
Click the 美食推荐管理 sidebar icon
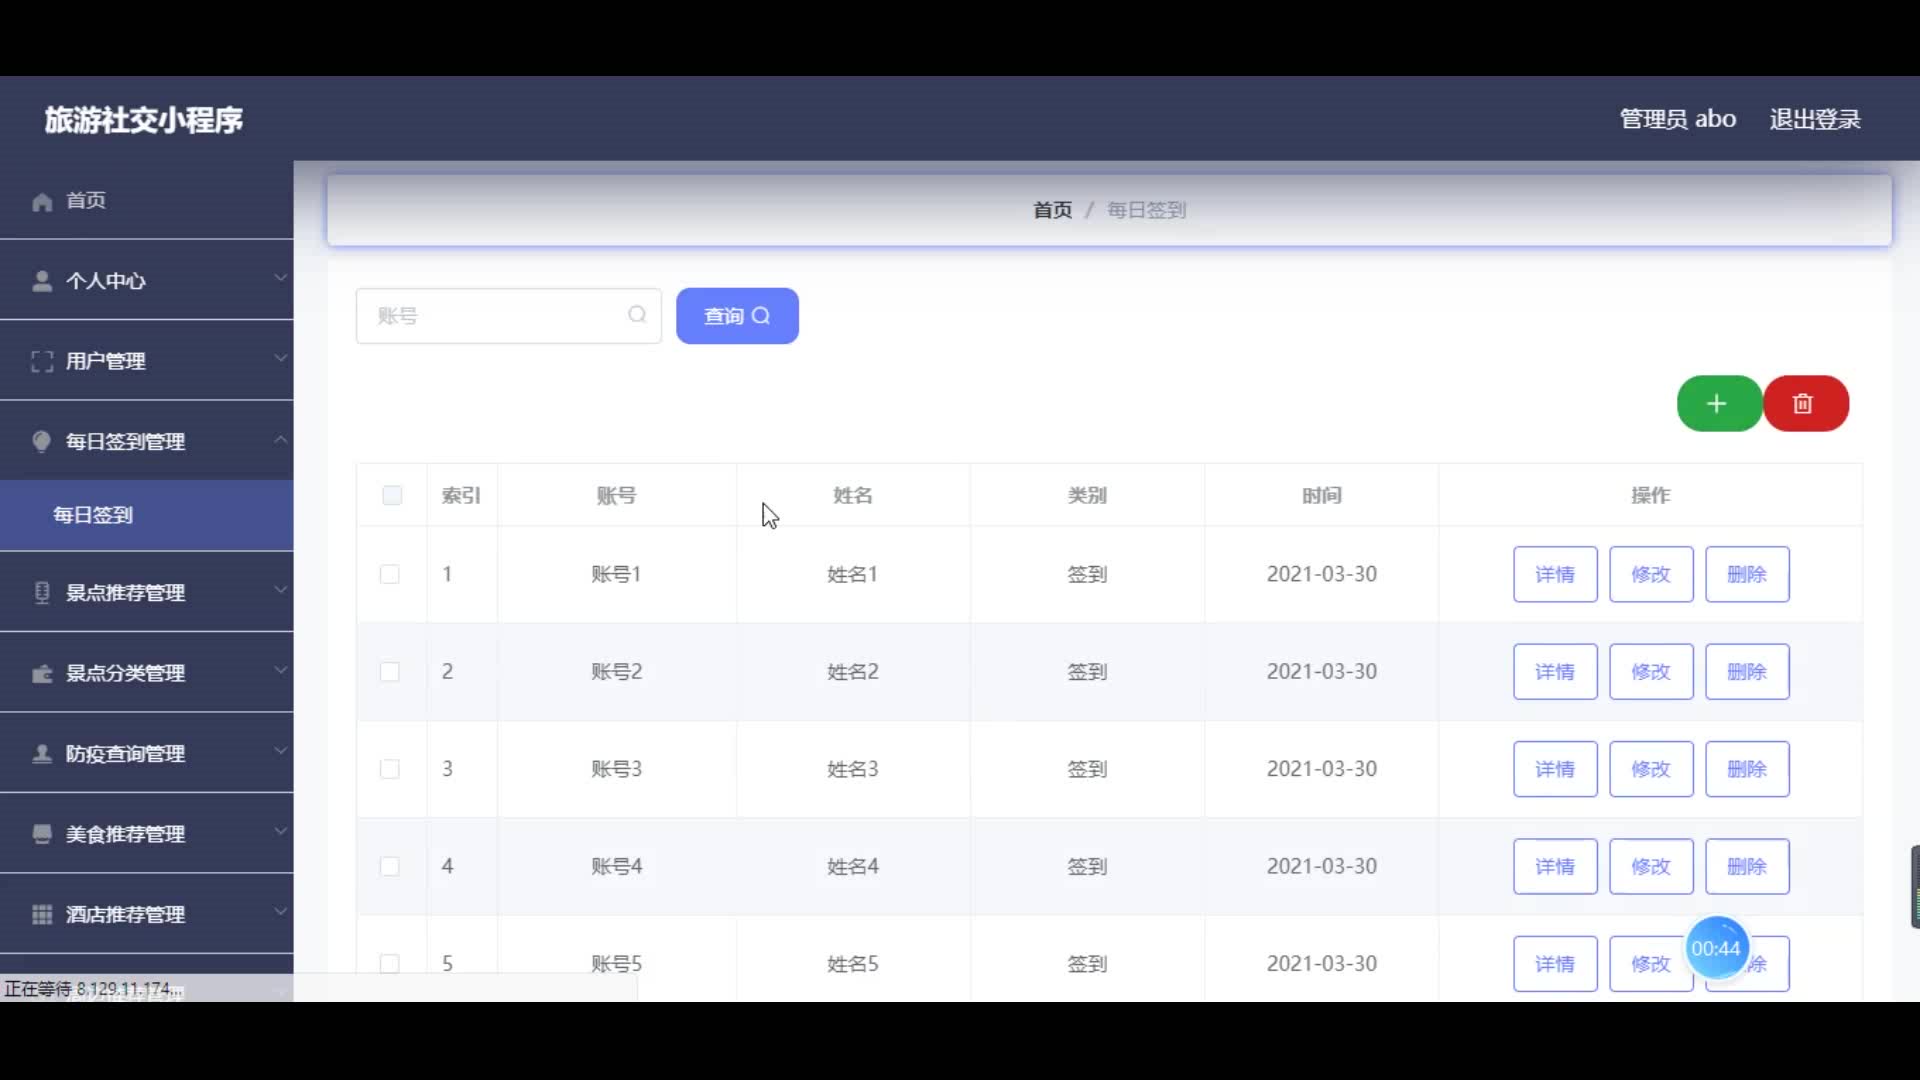[42, 835]
